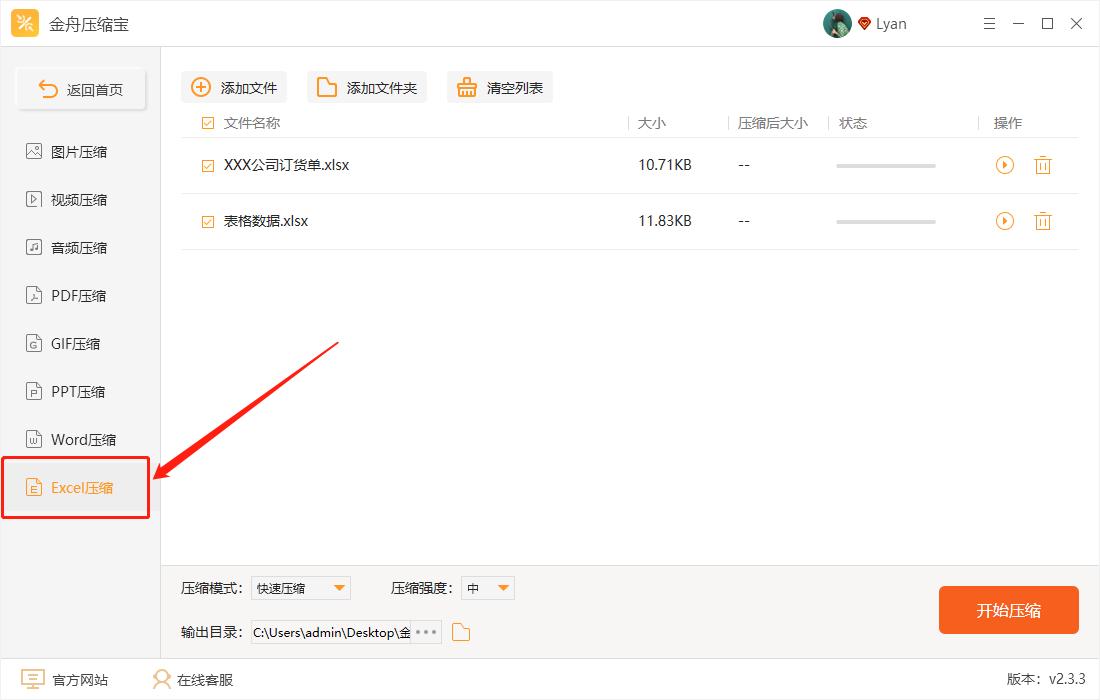Click the progress bar of 表格数据.xlsx

885,221
